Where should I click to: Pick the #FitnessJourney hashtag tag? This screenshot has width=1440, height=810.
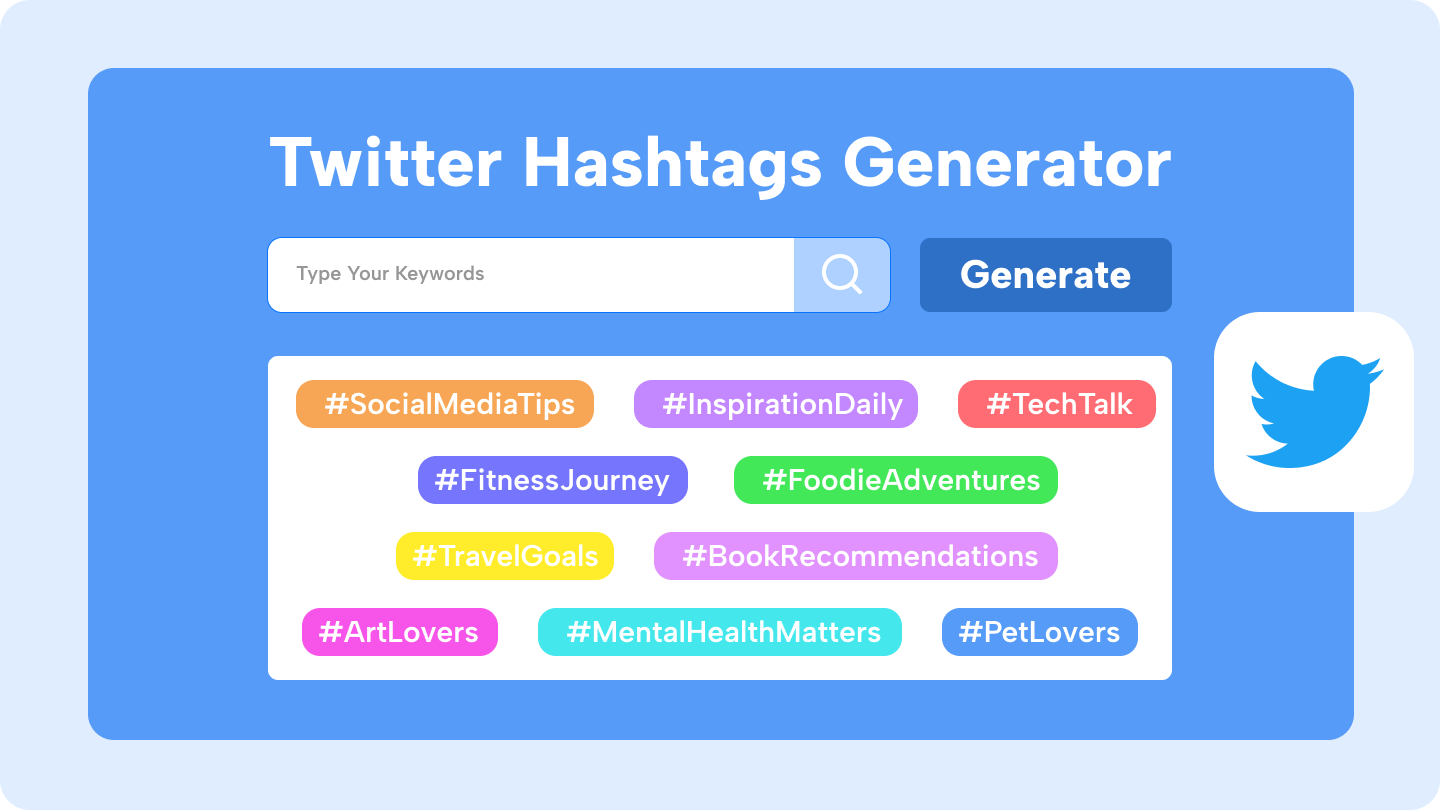553,480
